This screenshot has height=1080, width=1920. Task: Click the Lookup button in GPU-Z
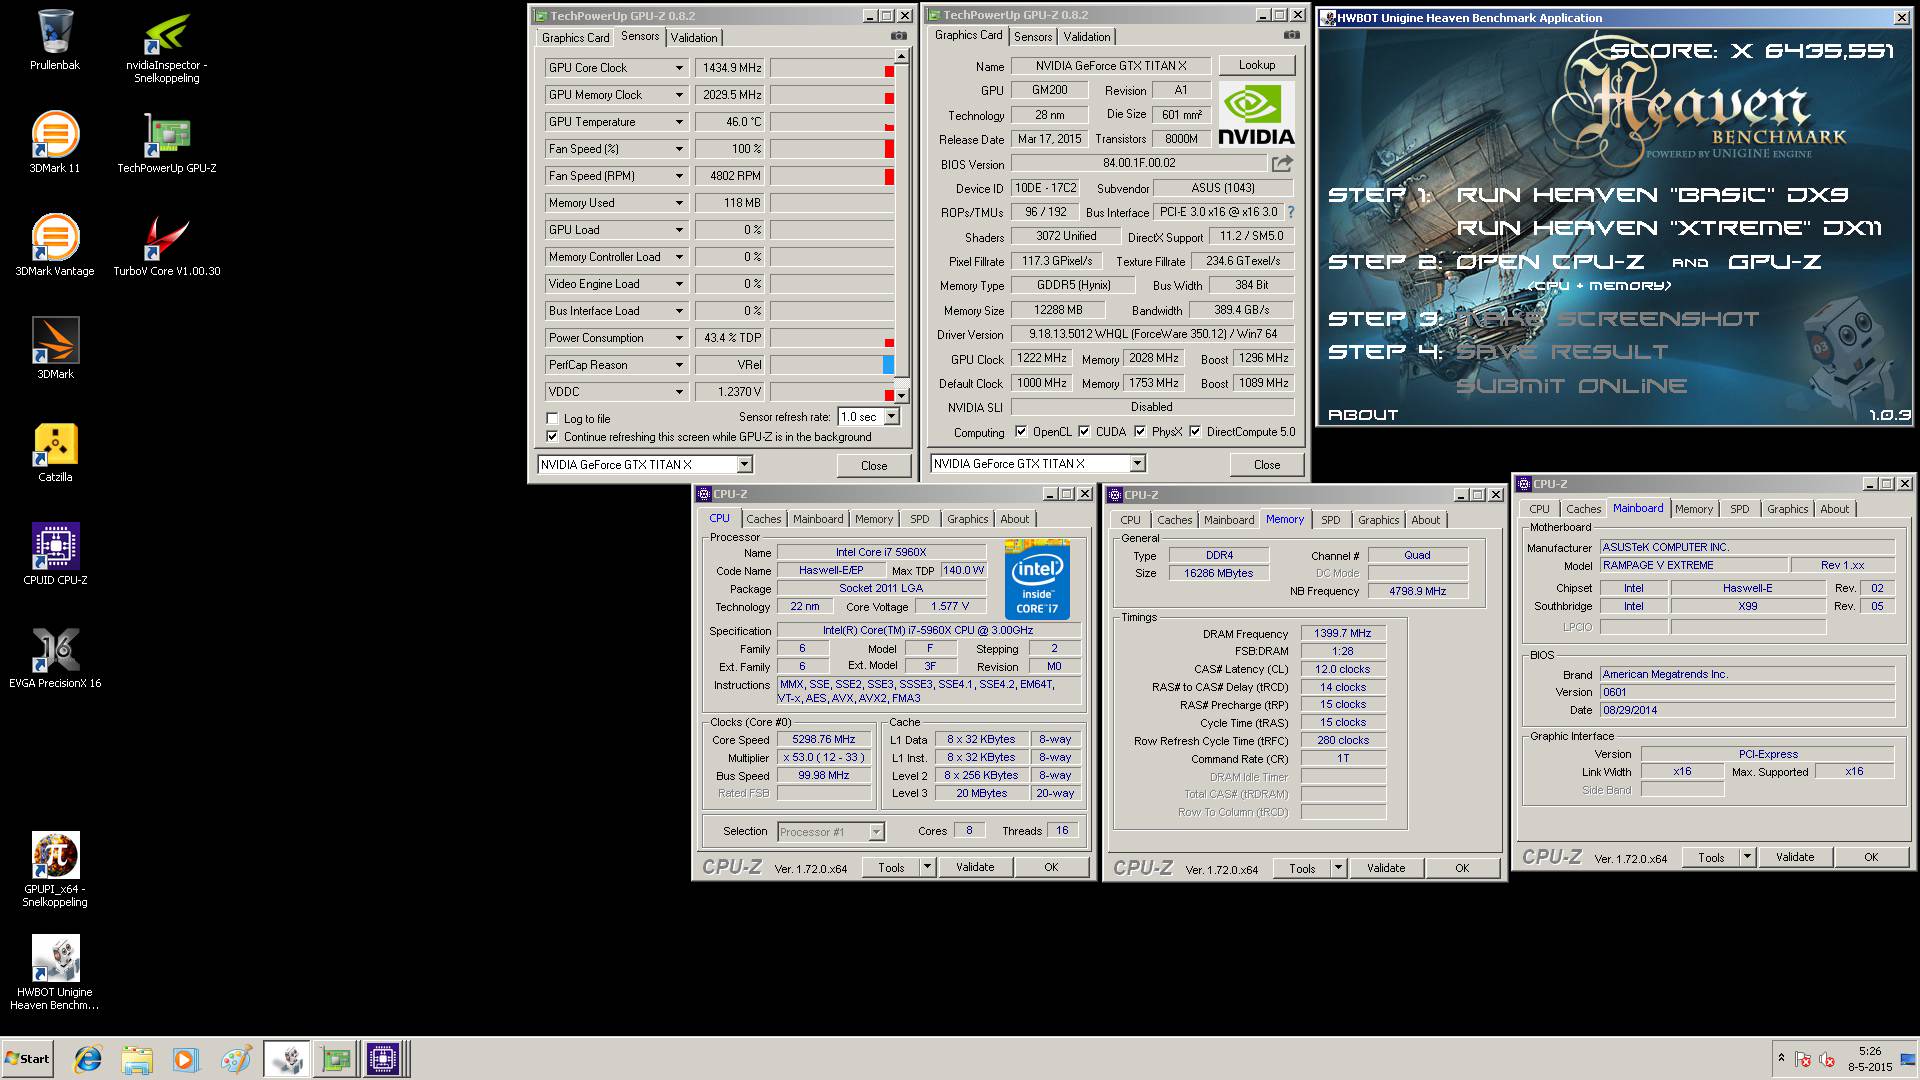click(1257, 65)
